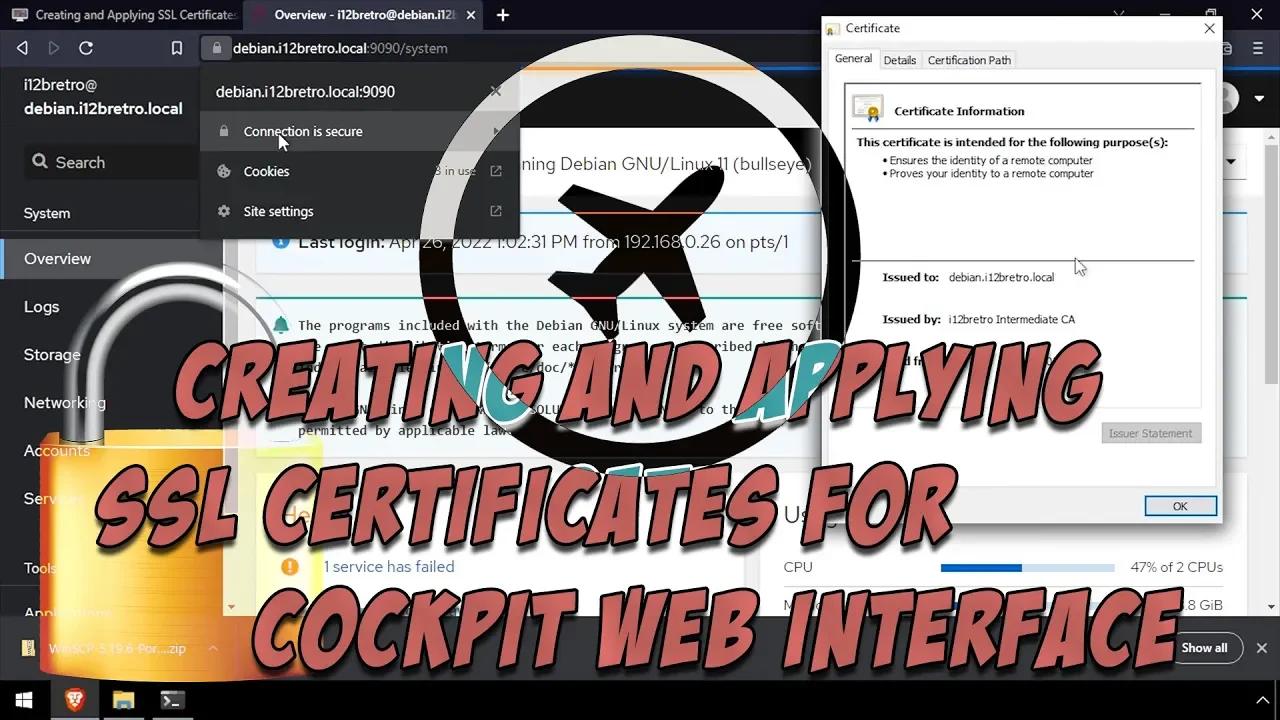Click Show all in the downloads bar
Viewport: 1280px width, 720px height.
(x=1204, y=648)
